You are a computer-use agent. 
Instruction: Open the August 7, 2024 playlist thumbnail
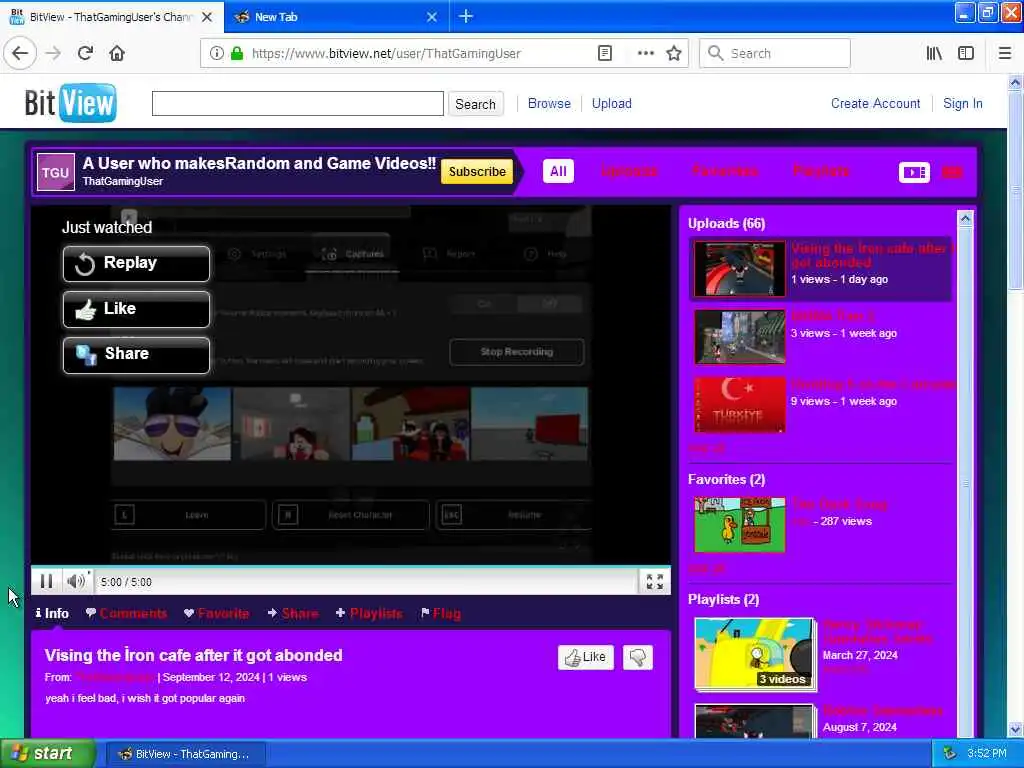[755, 721]
